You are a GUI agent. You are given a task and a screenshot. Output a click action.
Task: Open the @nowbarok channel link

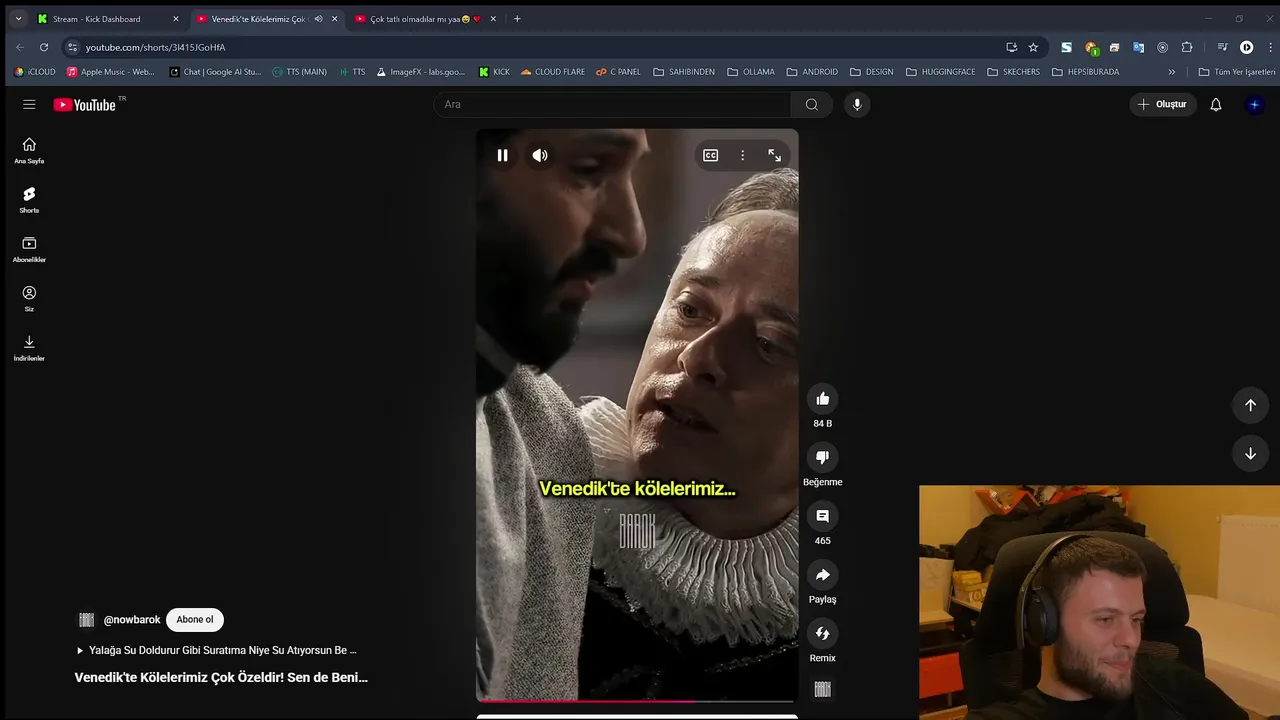(x=132, y=620)
